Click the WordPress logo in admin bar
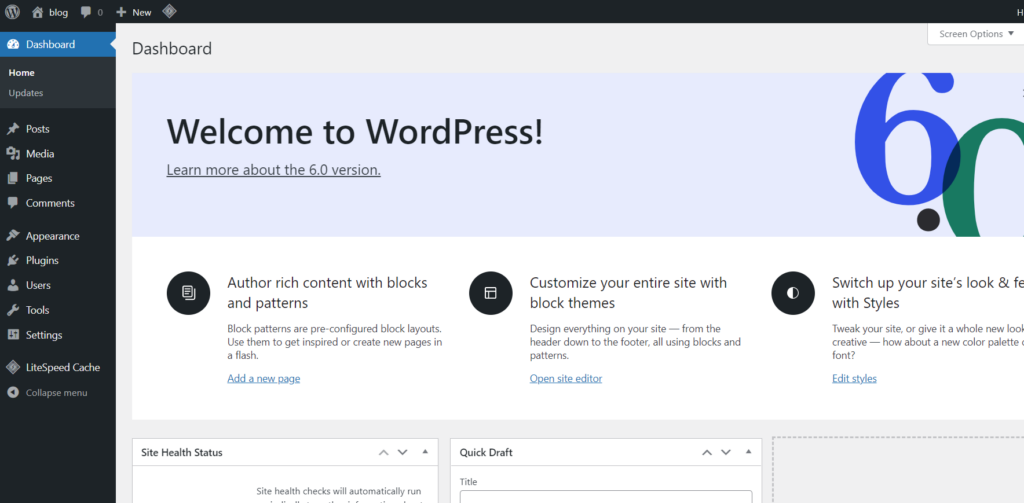 click(x=12, y=12)
